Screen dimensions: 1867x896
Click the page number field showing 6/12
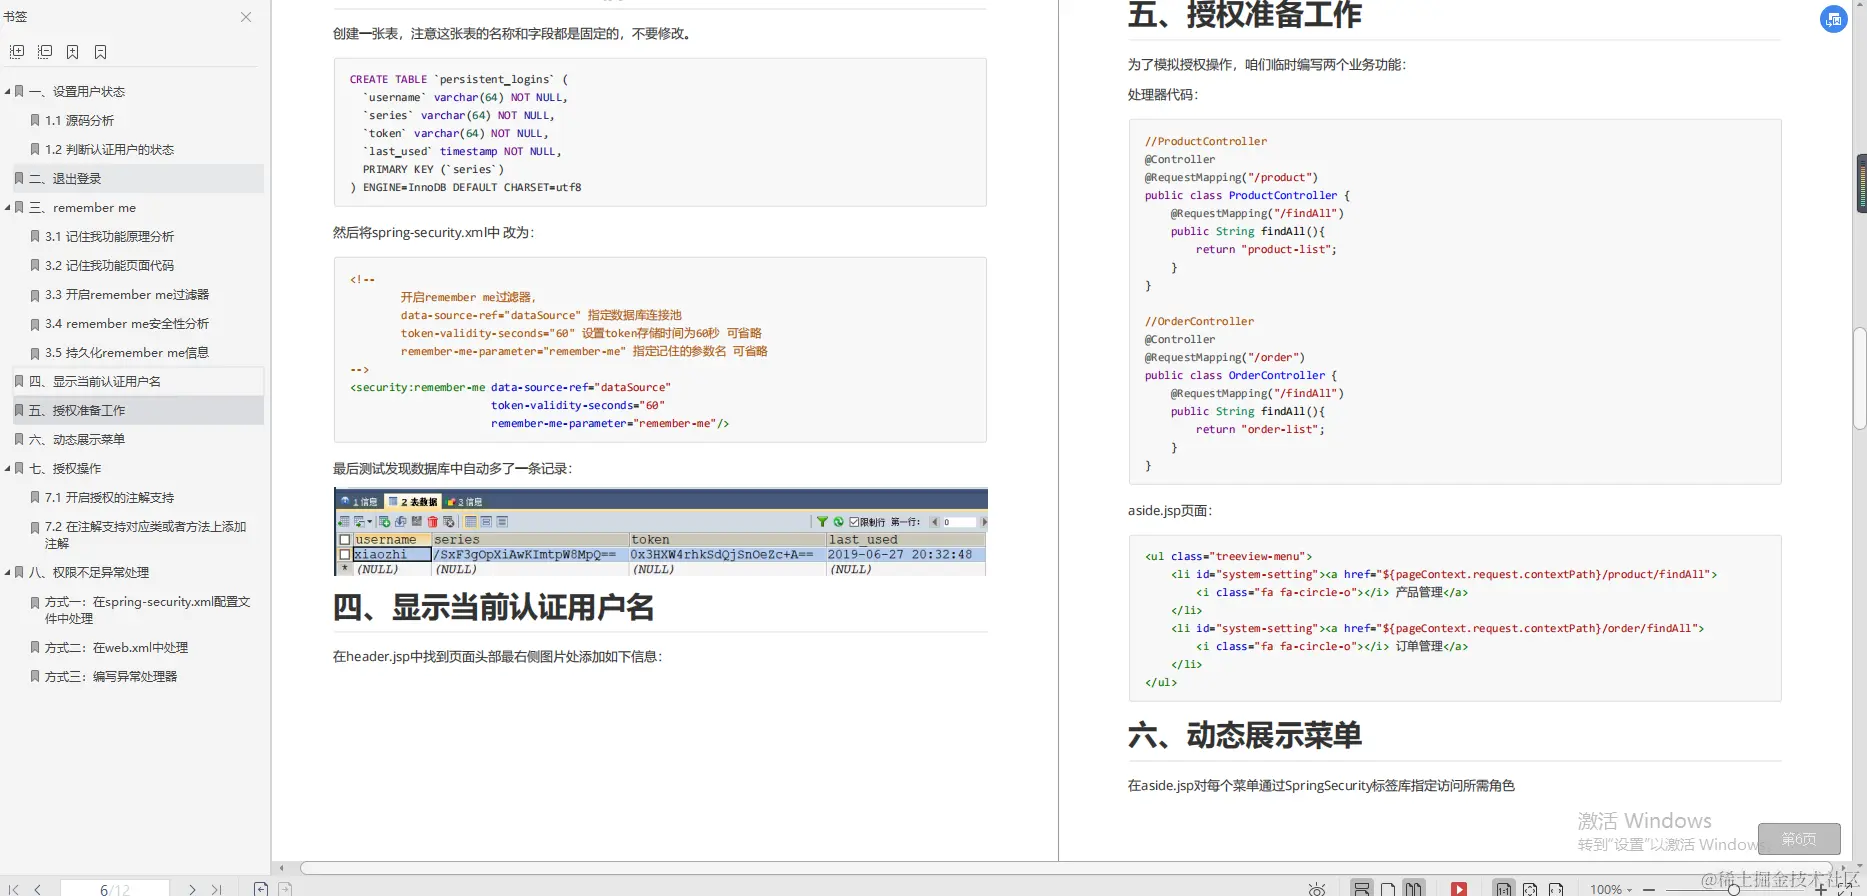point(115,889)
